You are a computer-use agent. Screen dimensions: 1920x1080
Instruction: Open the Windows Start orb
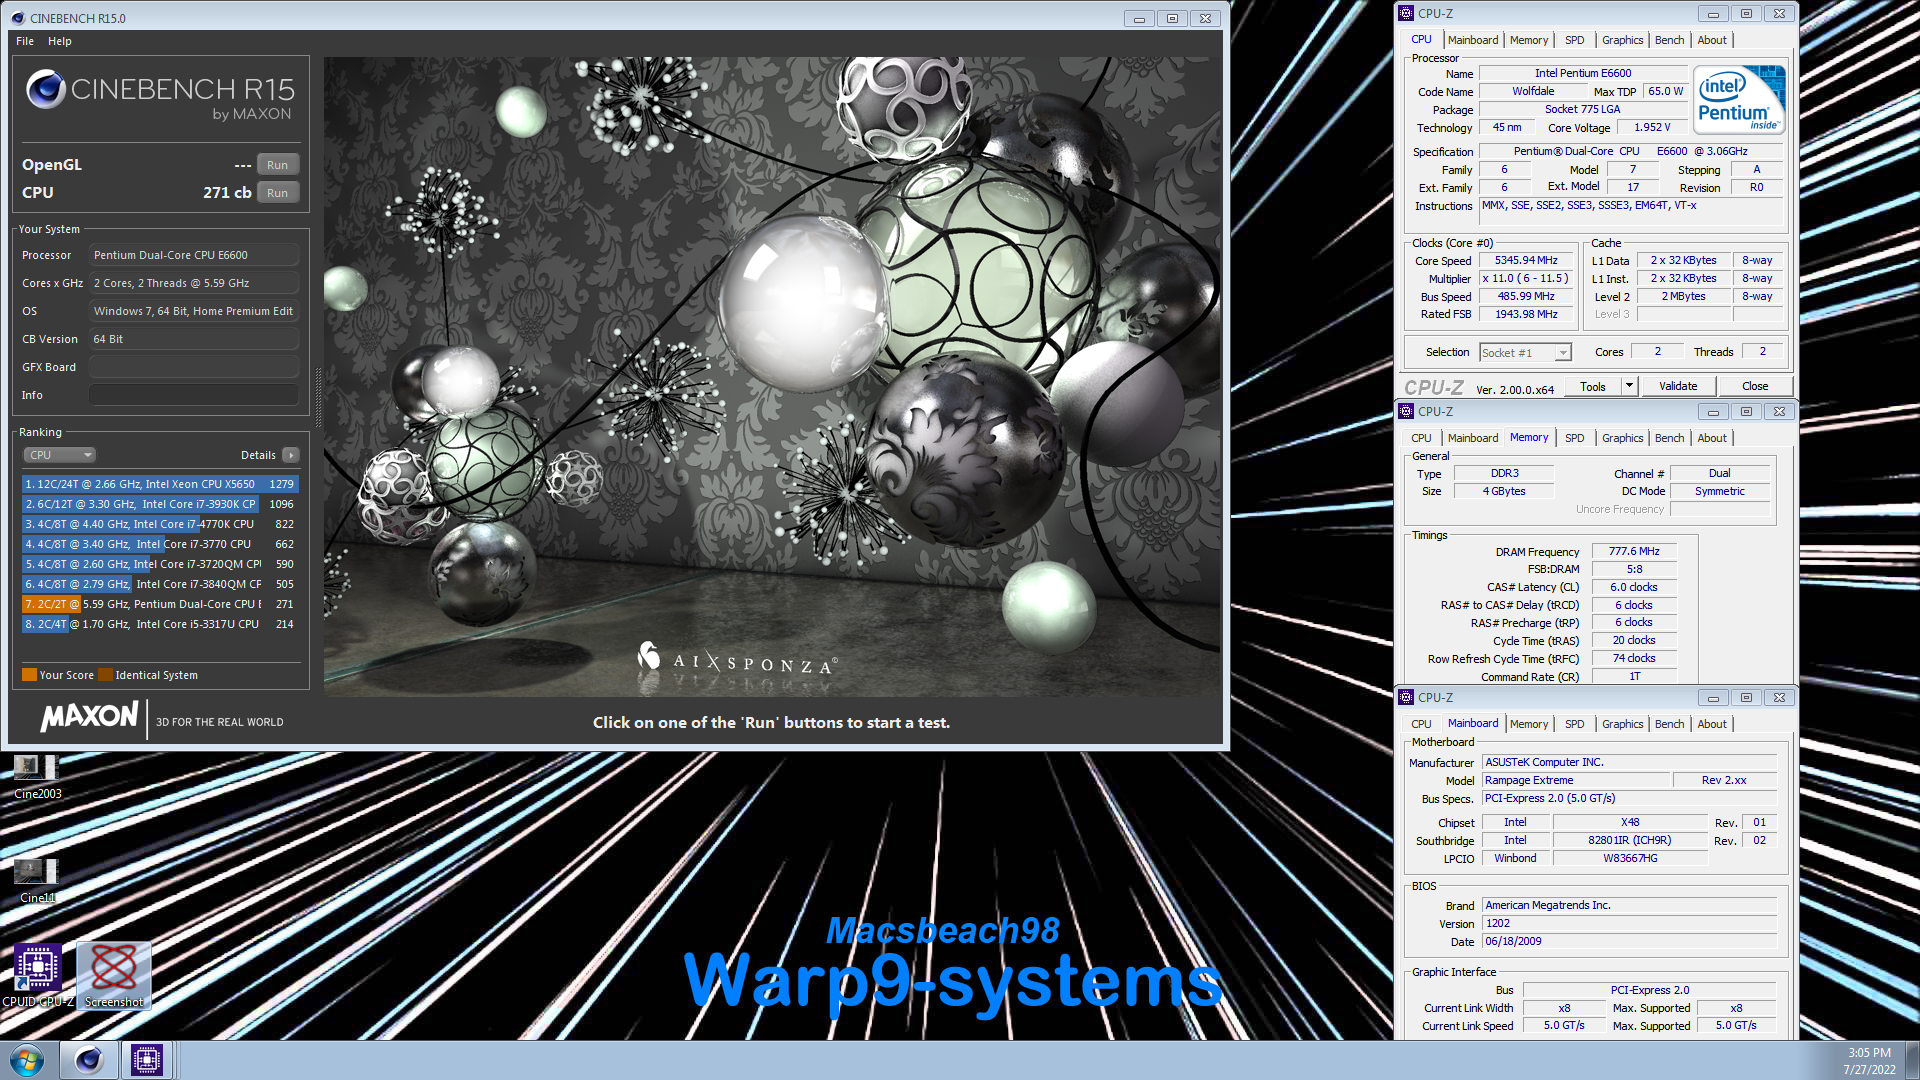[27, 1060]
